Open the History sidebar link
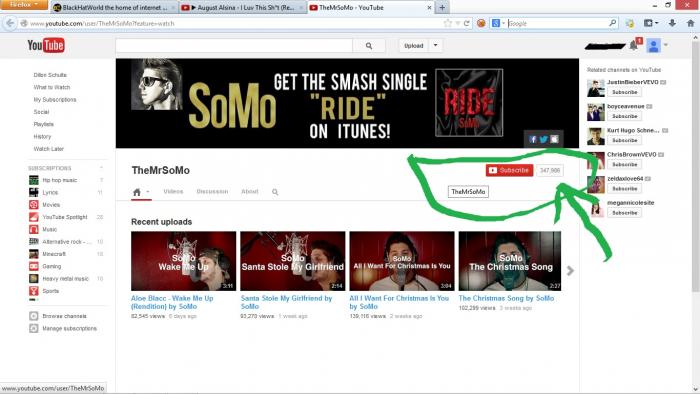The image size is (700, 394). pos(42,137)
